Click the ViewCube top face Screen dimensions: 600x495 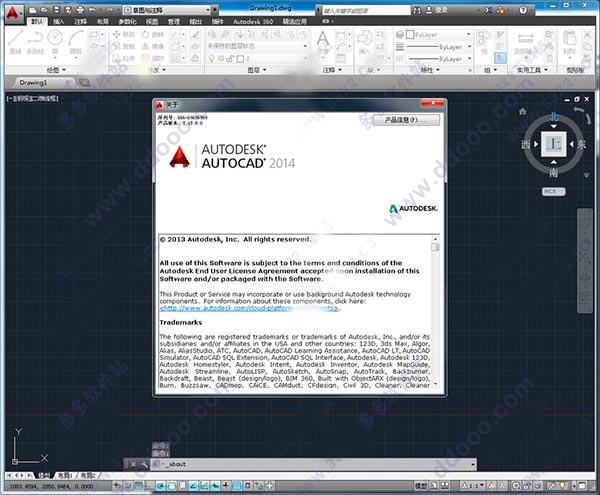coord(553,144)
